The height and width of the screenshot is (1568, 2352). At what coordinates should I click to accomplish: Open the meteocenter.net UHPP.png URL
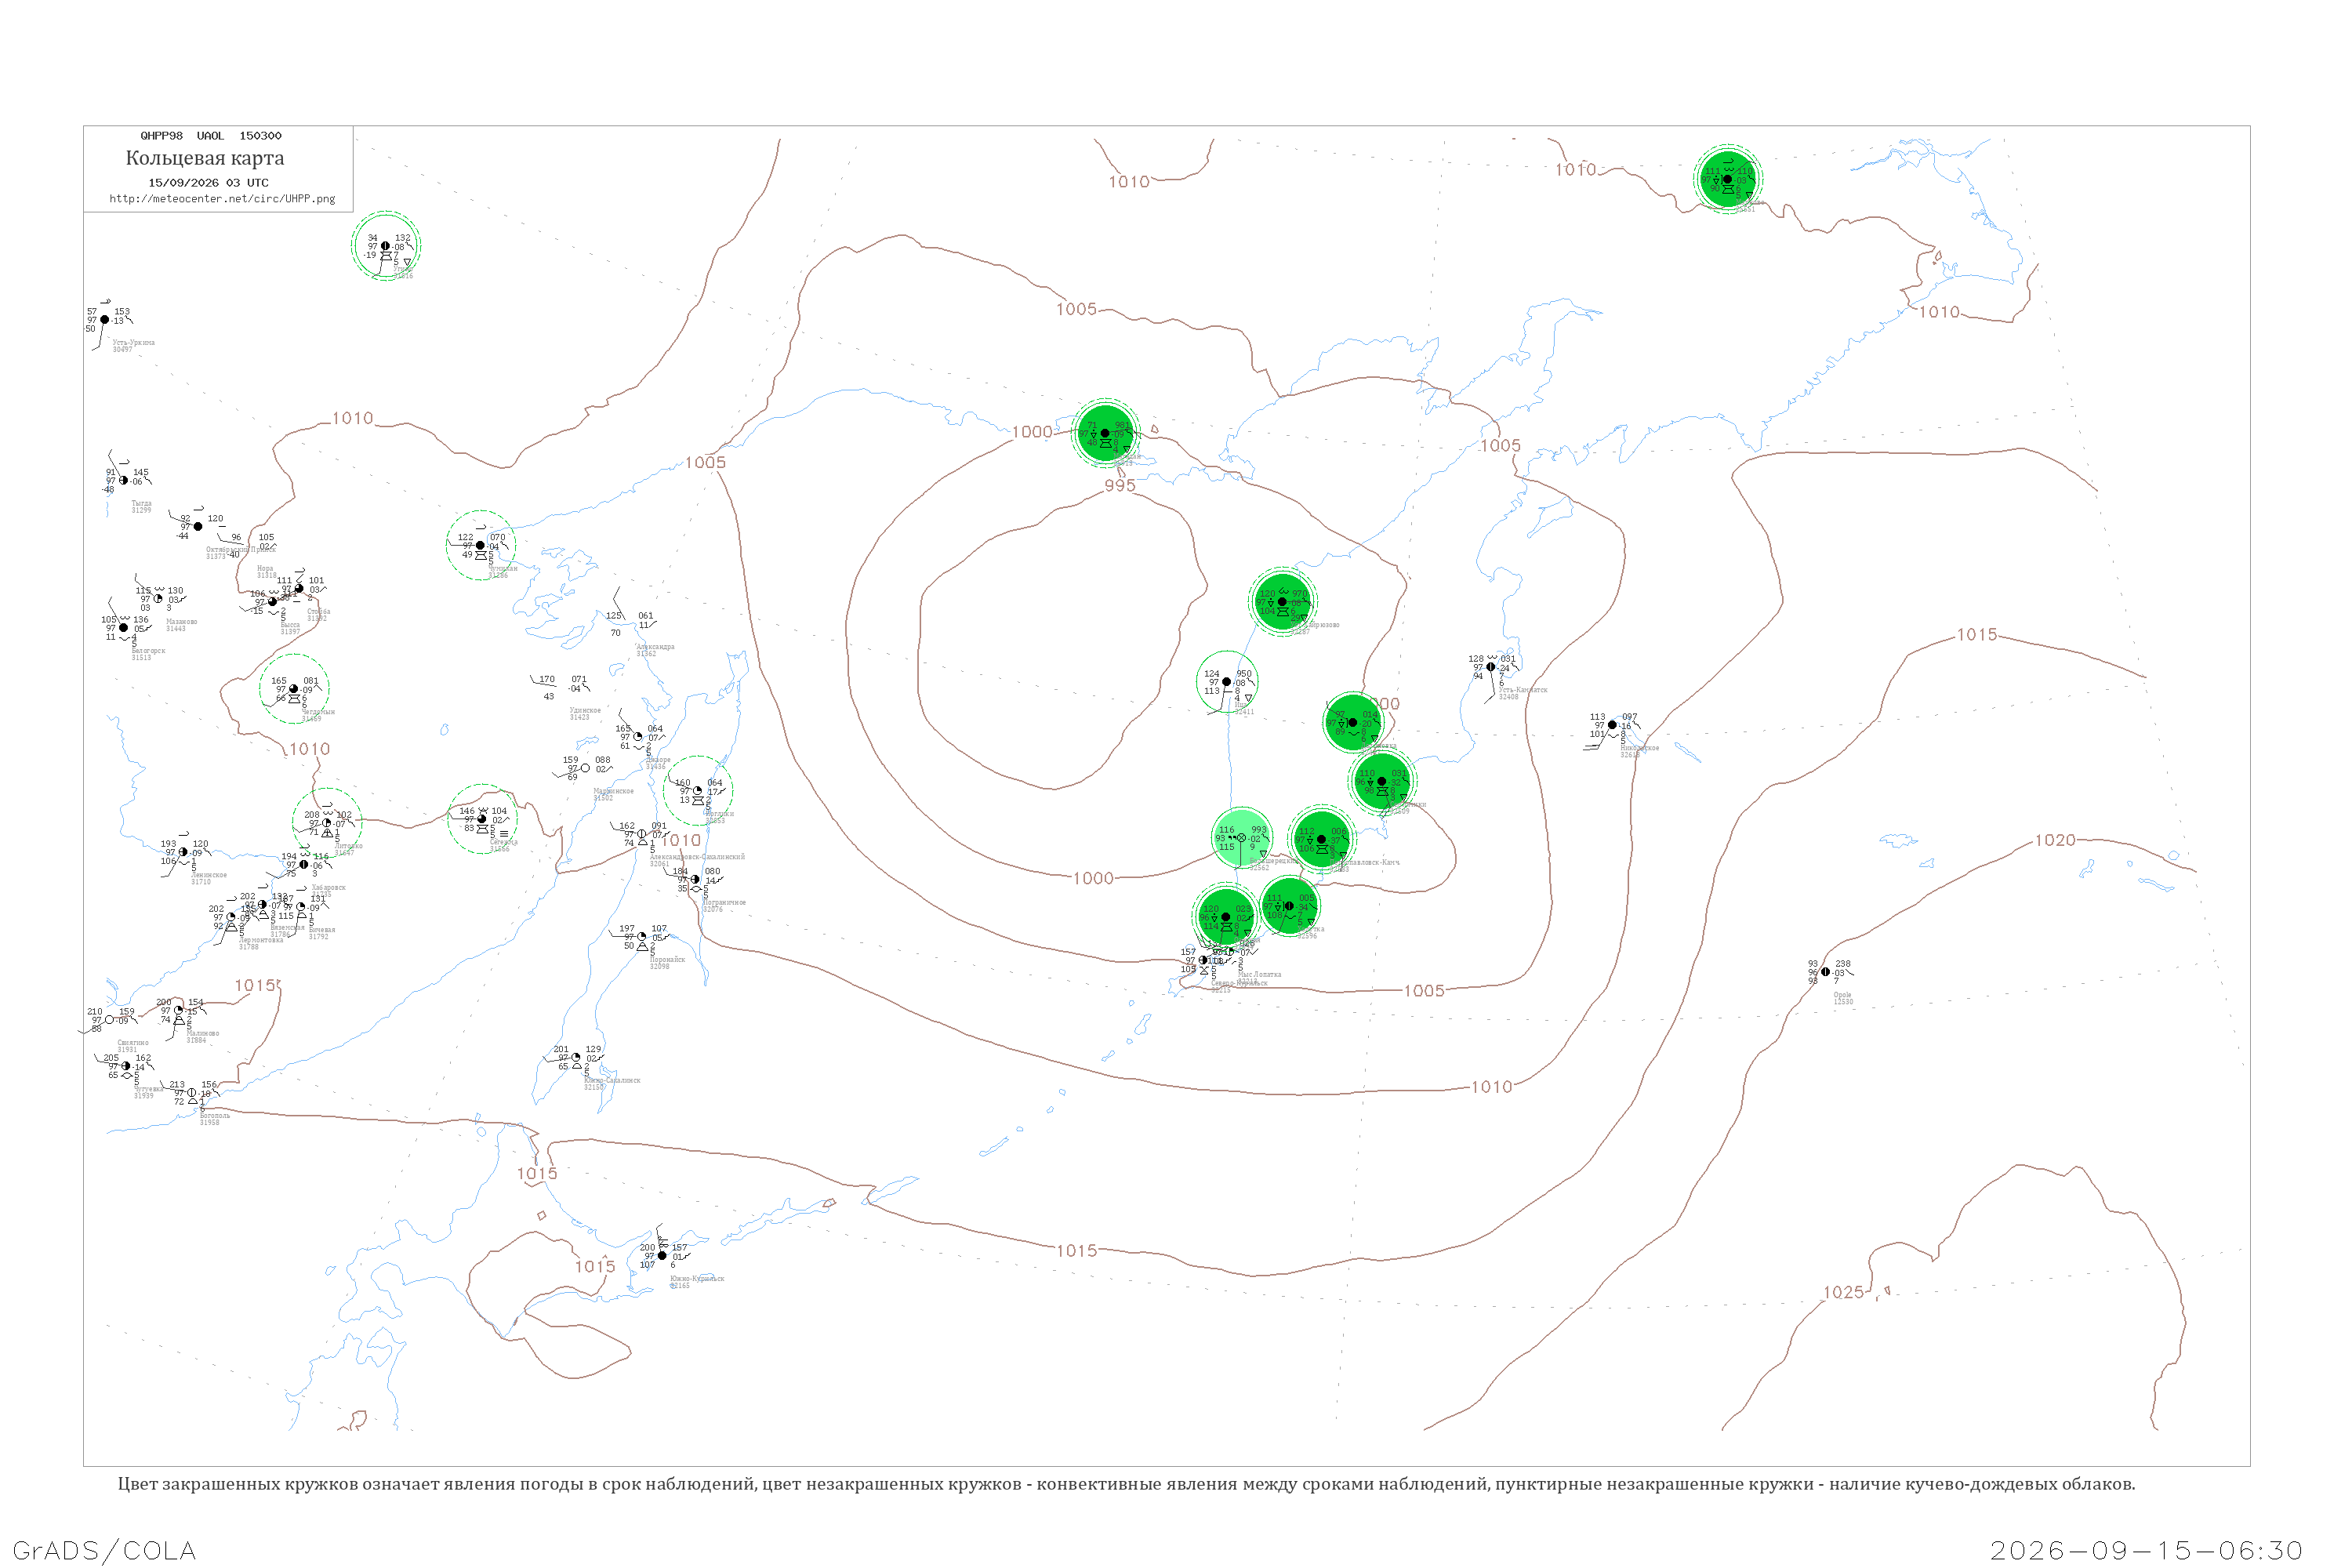pyautogui.click(x=222, y=199)
